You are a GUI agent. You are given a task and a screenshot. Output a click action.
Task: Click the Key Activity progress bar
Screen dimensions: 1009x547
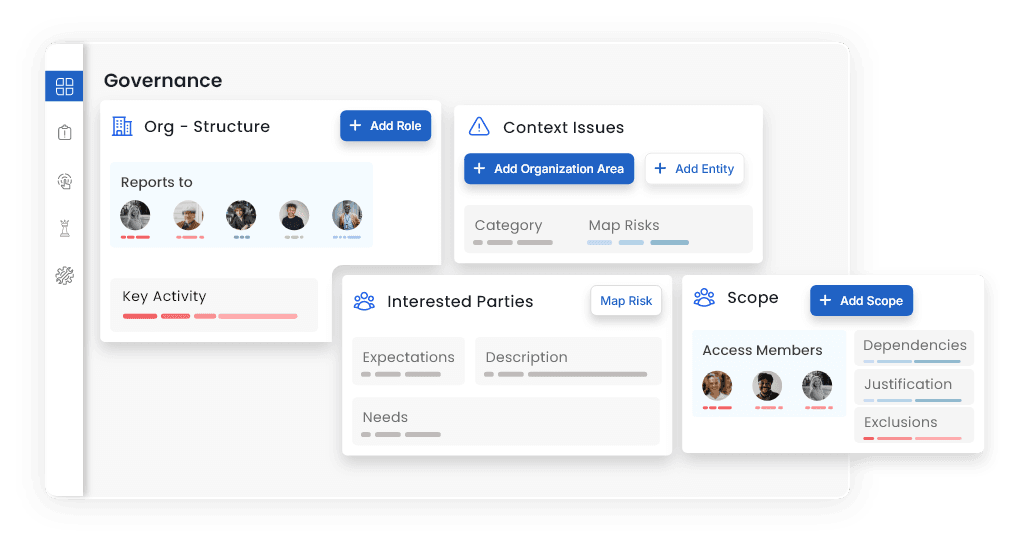coord(210,316)
